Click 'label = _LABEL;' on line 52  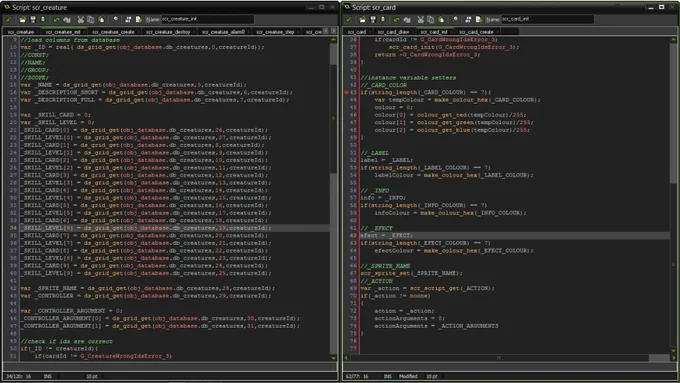point(387,160)
